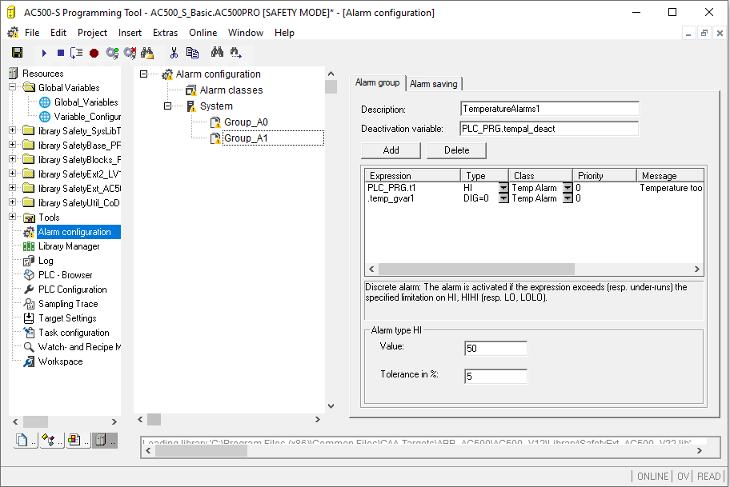This screenshot has height=487, width=730.
Task: Collapse the System node in alarm tree
Action: pos(166,106)
